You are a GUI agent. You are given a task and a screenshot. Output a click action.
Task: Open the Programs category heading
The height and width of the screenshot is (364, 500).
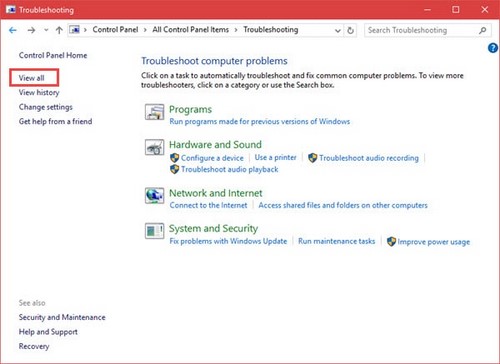(190, 109)
